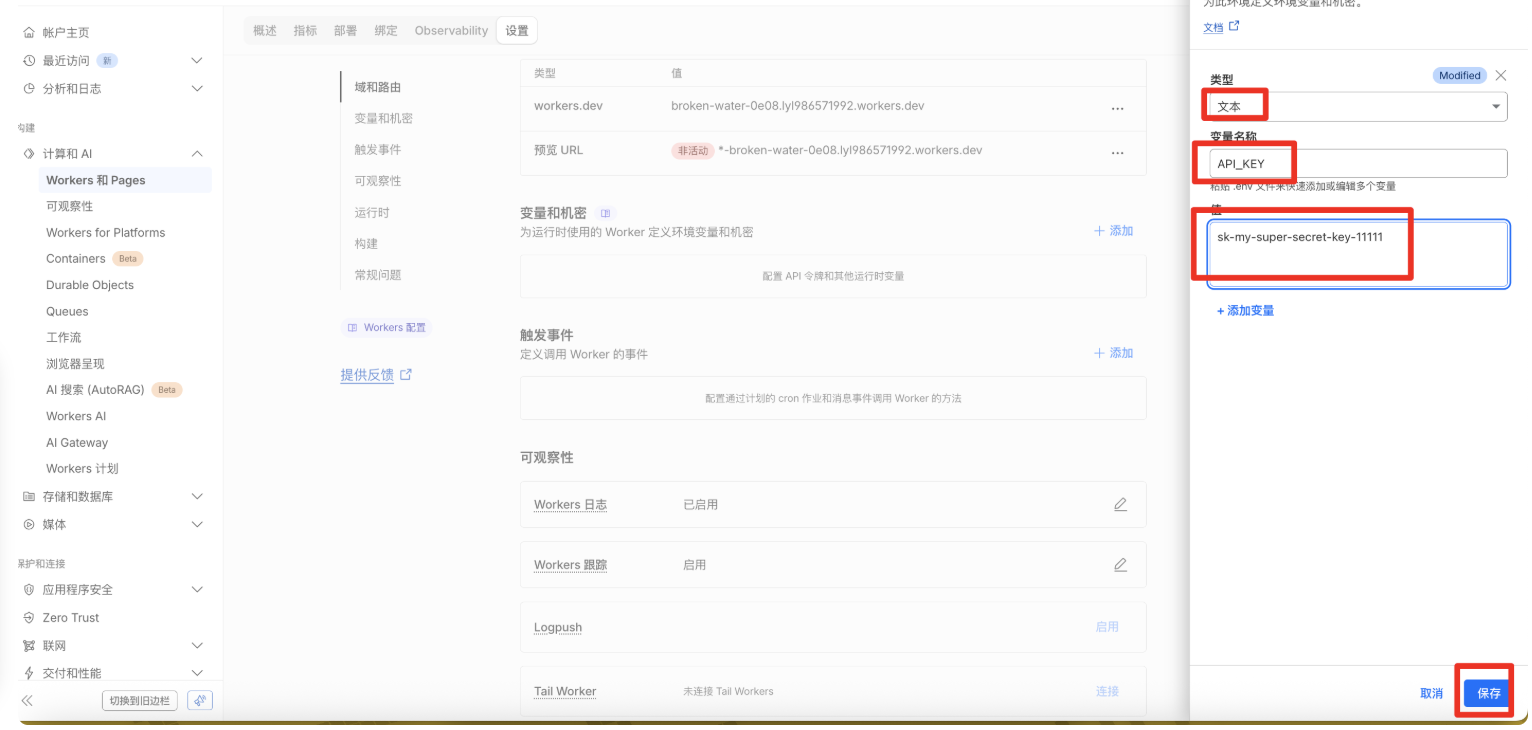Switch to the Observability tab
The width and height of the screenshot is (1532, 730).
pos(451,31)
